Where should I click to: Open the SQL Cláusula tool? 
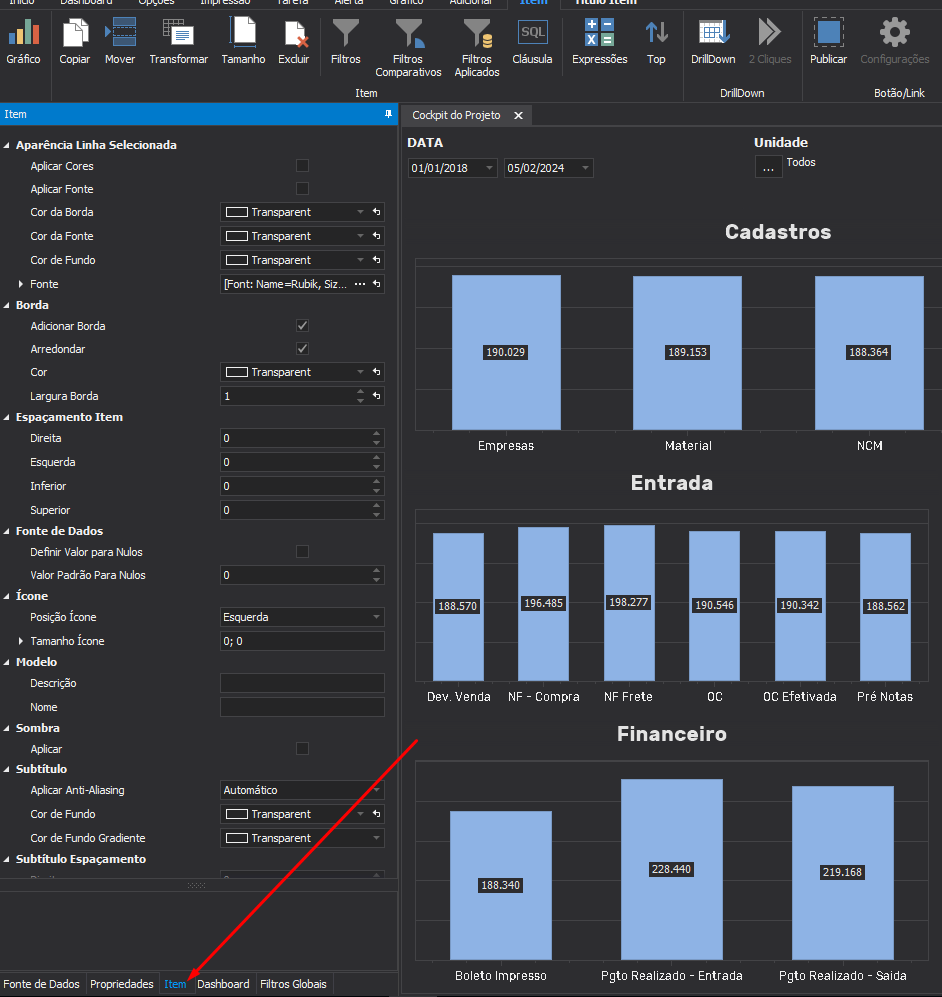pos(533,41)
